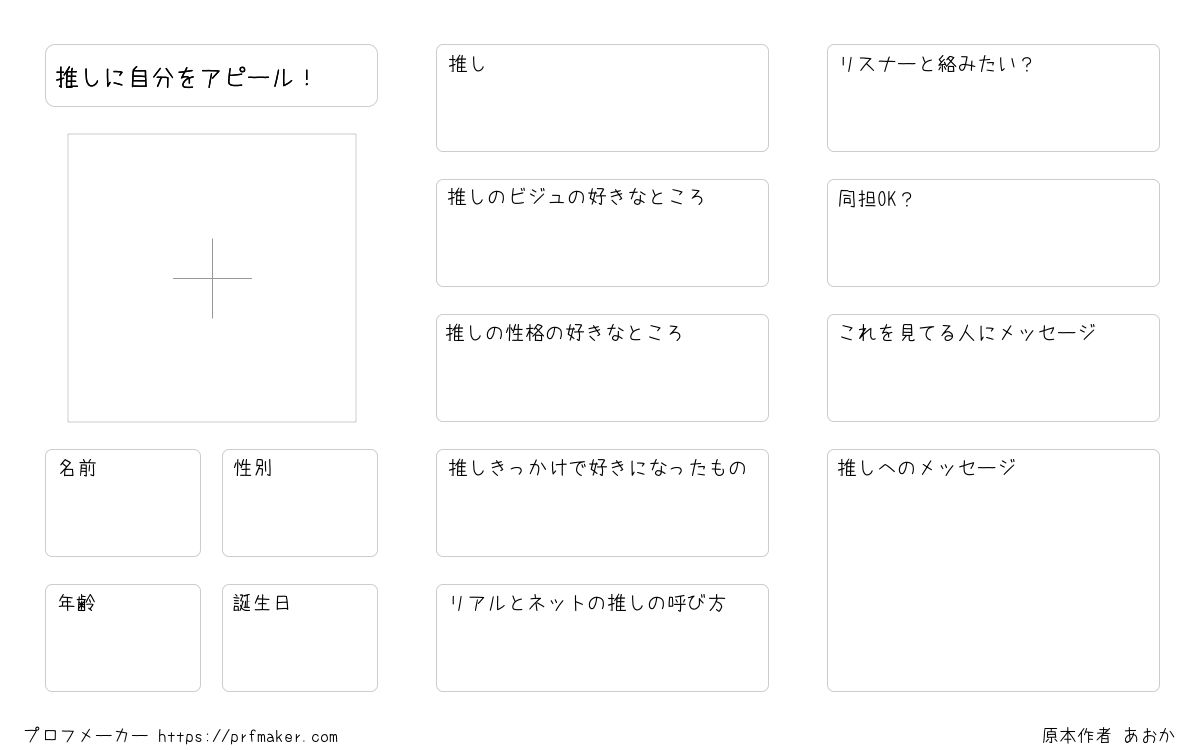The width and height of the screenshot is (1200, 750).
Task: Select the リスナーと絡みたい? field
Action: [x=993, y=98]
